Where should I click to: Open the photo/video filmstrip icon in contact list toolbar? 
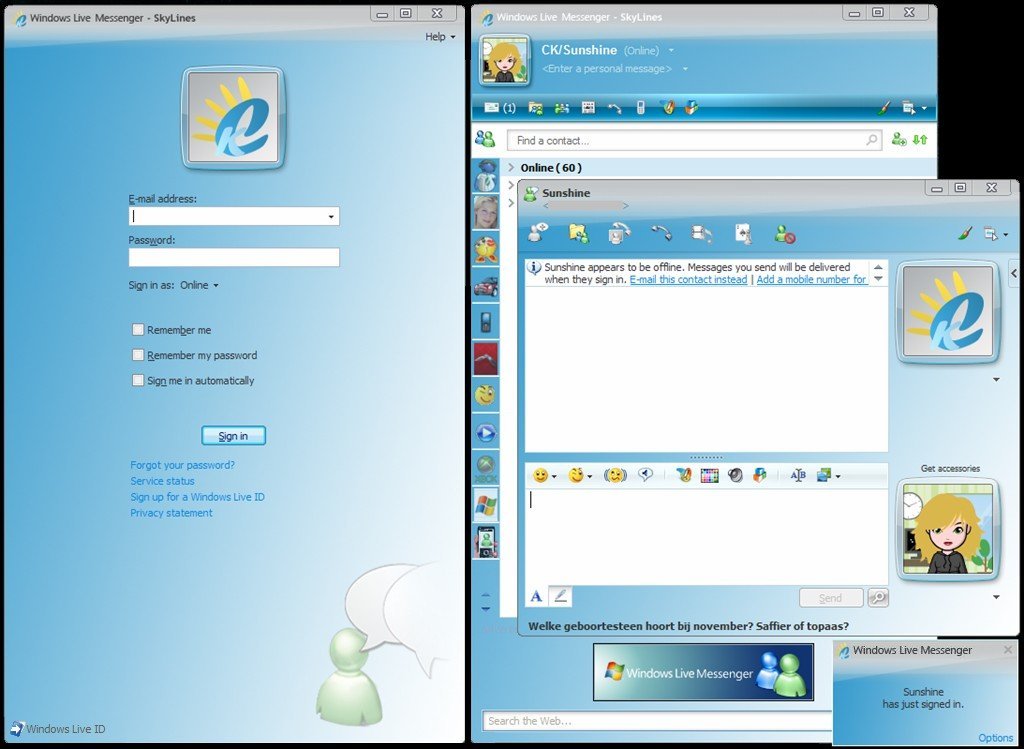tap(588, 108)
